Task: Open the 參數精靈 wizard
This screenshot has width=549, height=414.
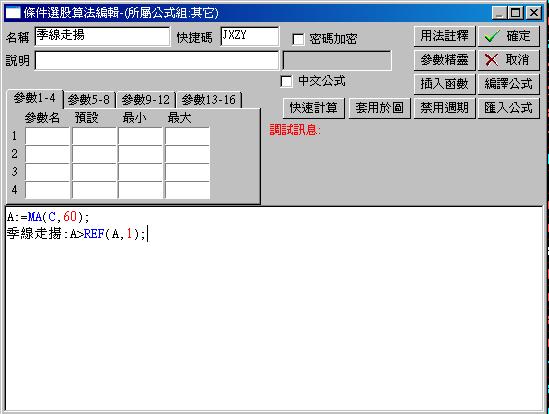Action: (444, 60)
